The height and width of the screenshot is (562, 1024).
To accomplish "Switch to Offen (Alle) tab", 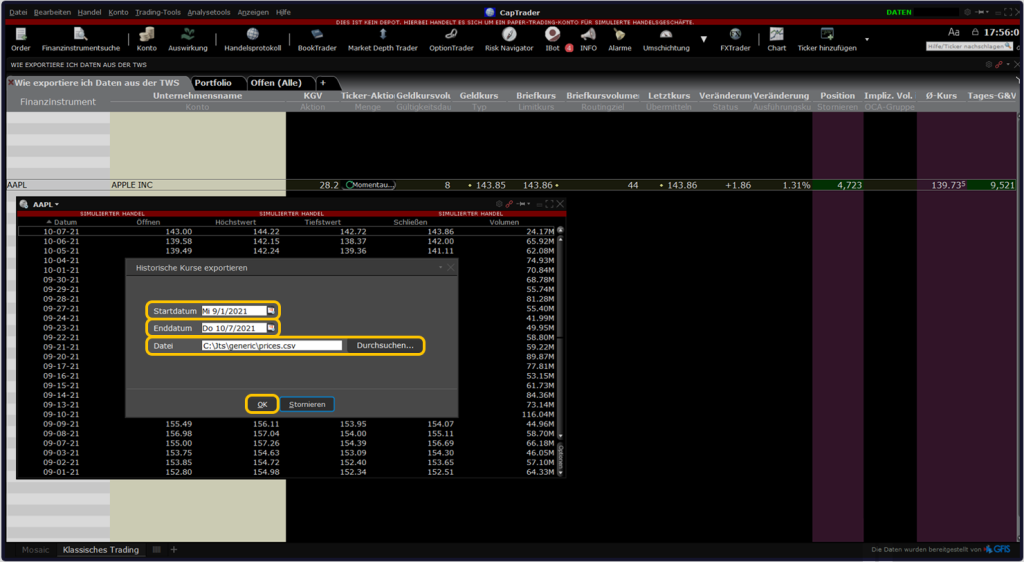I will click(x=276, y=83).
